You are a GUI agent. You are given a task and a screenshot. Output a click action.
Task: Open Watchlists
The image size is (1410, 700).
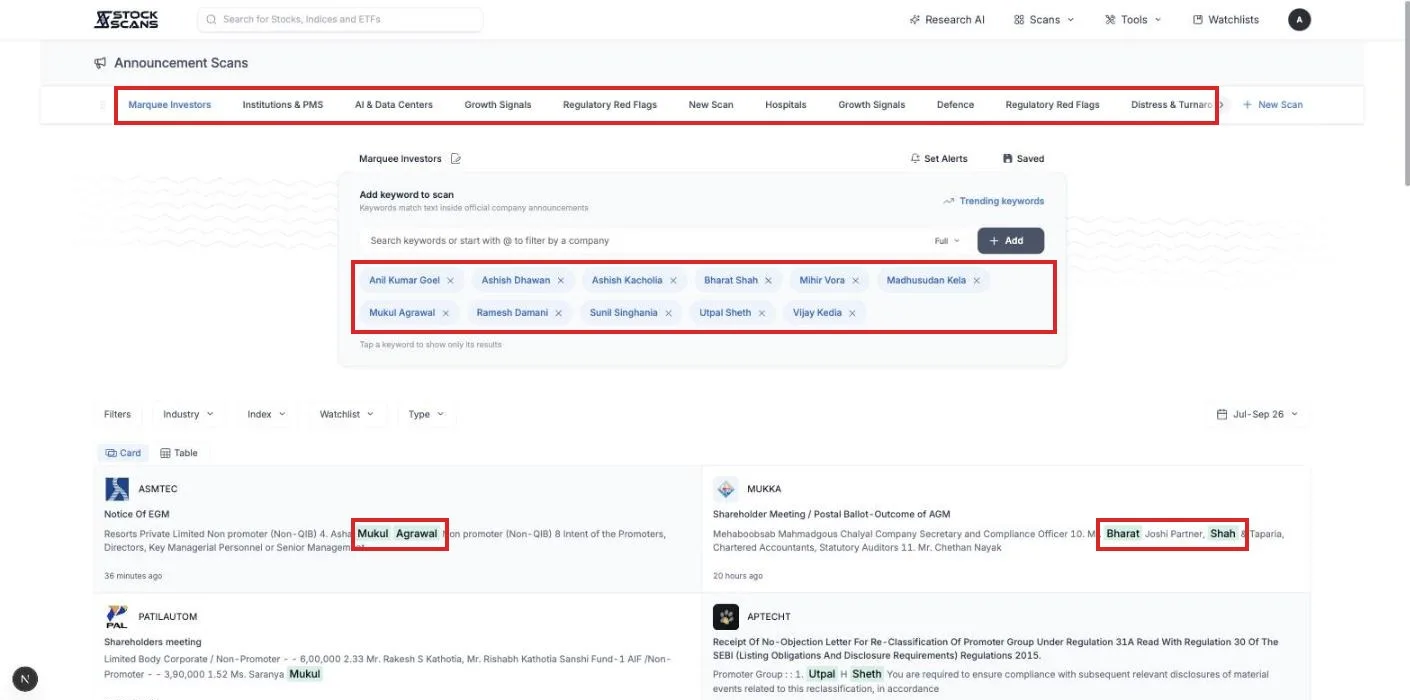(x=1226, y=19)
